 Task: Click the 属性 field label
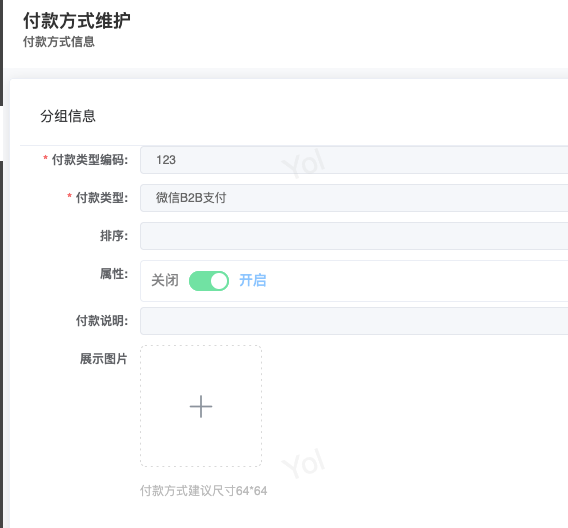click(114, 274)
